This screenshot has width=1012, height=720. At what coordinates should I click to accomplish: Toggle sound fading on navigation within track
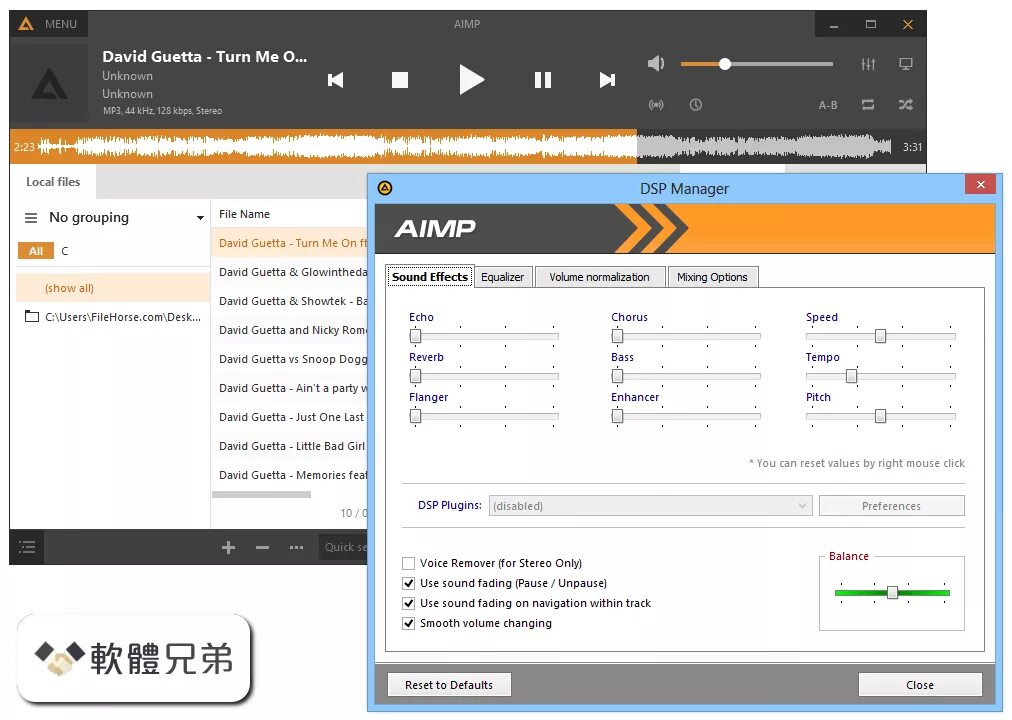tap(409, 603)
